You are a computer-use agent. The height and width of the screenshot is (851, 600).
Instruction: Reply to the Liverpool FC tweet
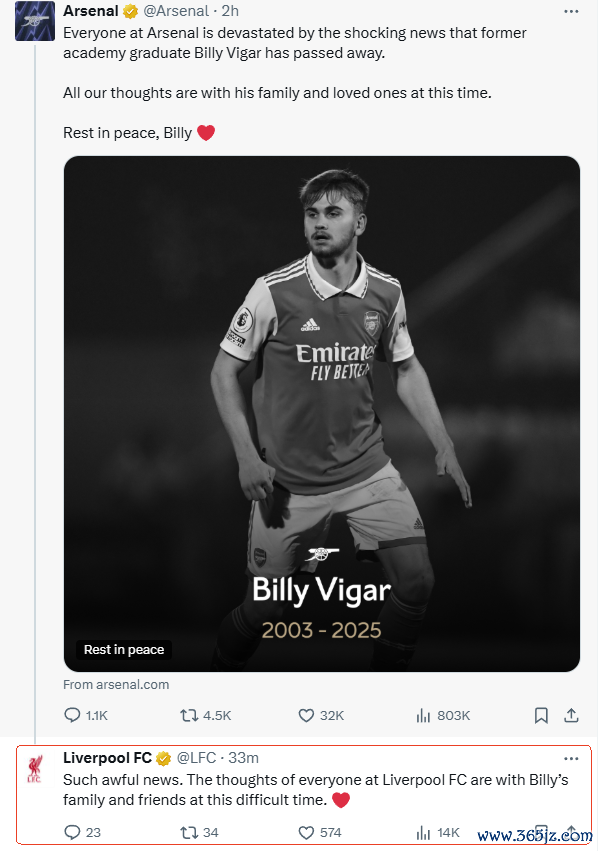pos(72,832)
